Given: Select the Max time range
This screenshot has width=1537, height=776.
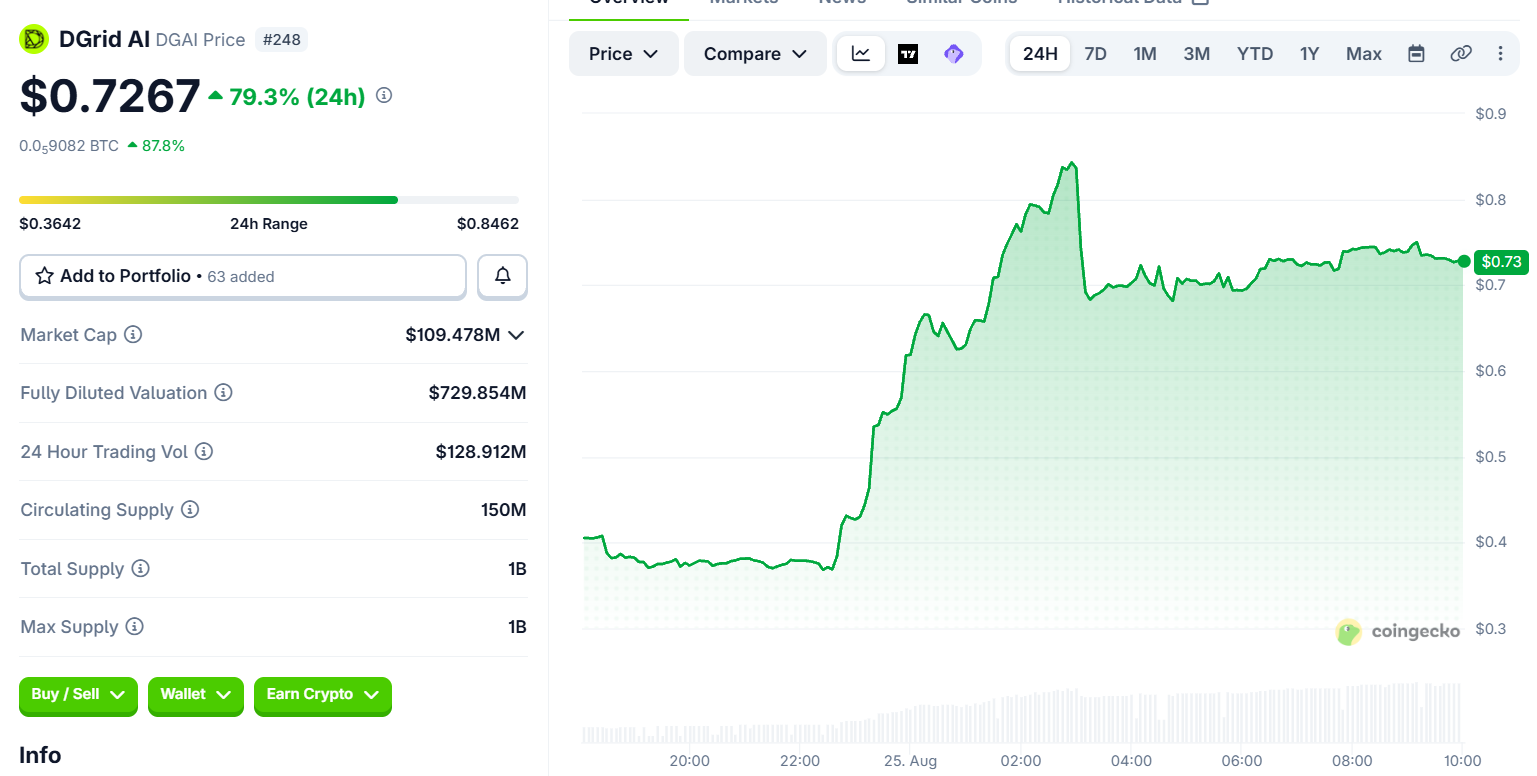Looking at the screenshot, I should pos(1364,54).
